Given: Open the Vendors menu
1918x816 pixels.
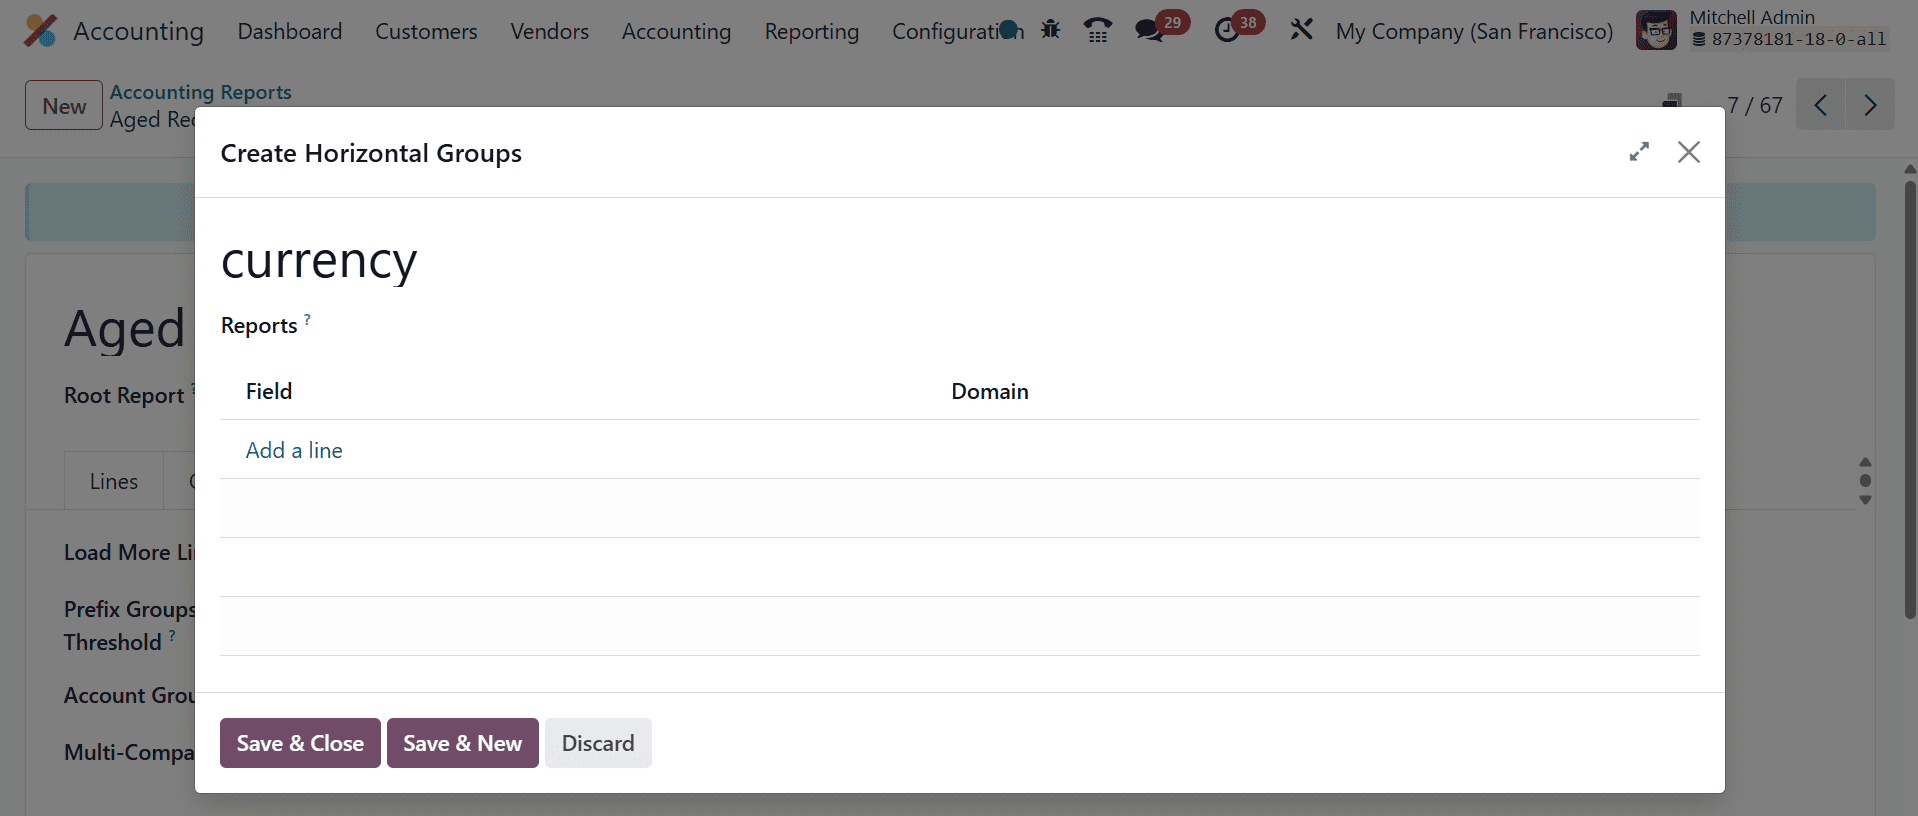Looking at the screenshot, I should coord(549,31).
